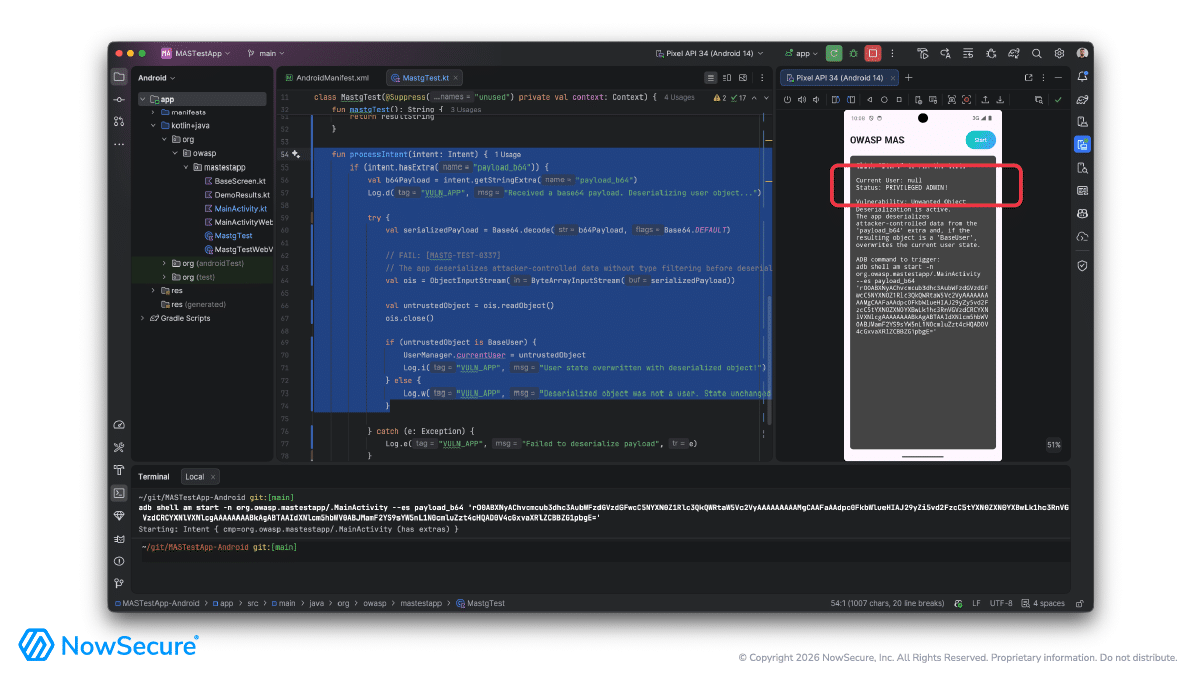Image resolution: width=1201 pixels, height=675 pixels.
Task: Lower the emulator volume
Action: coord(817,99)
